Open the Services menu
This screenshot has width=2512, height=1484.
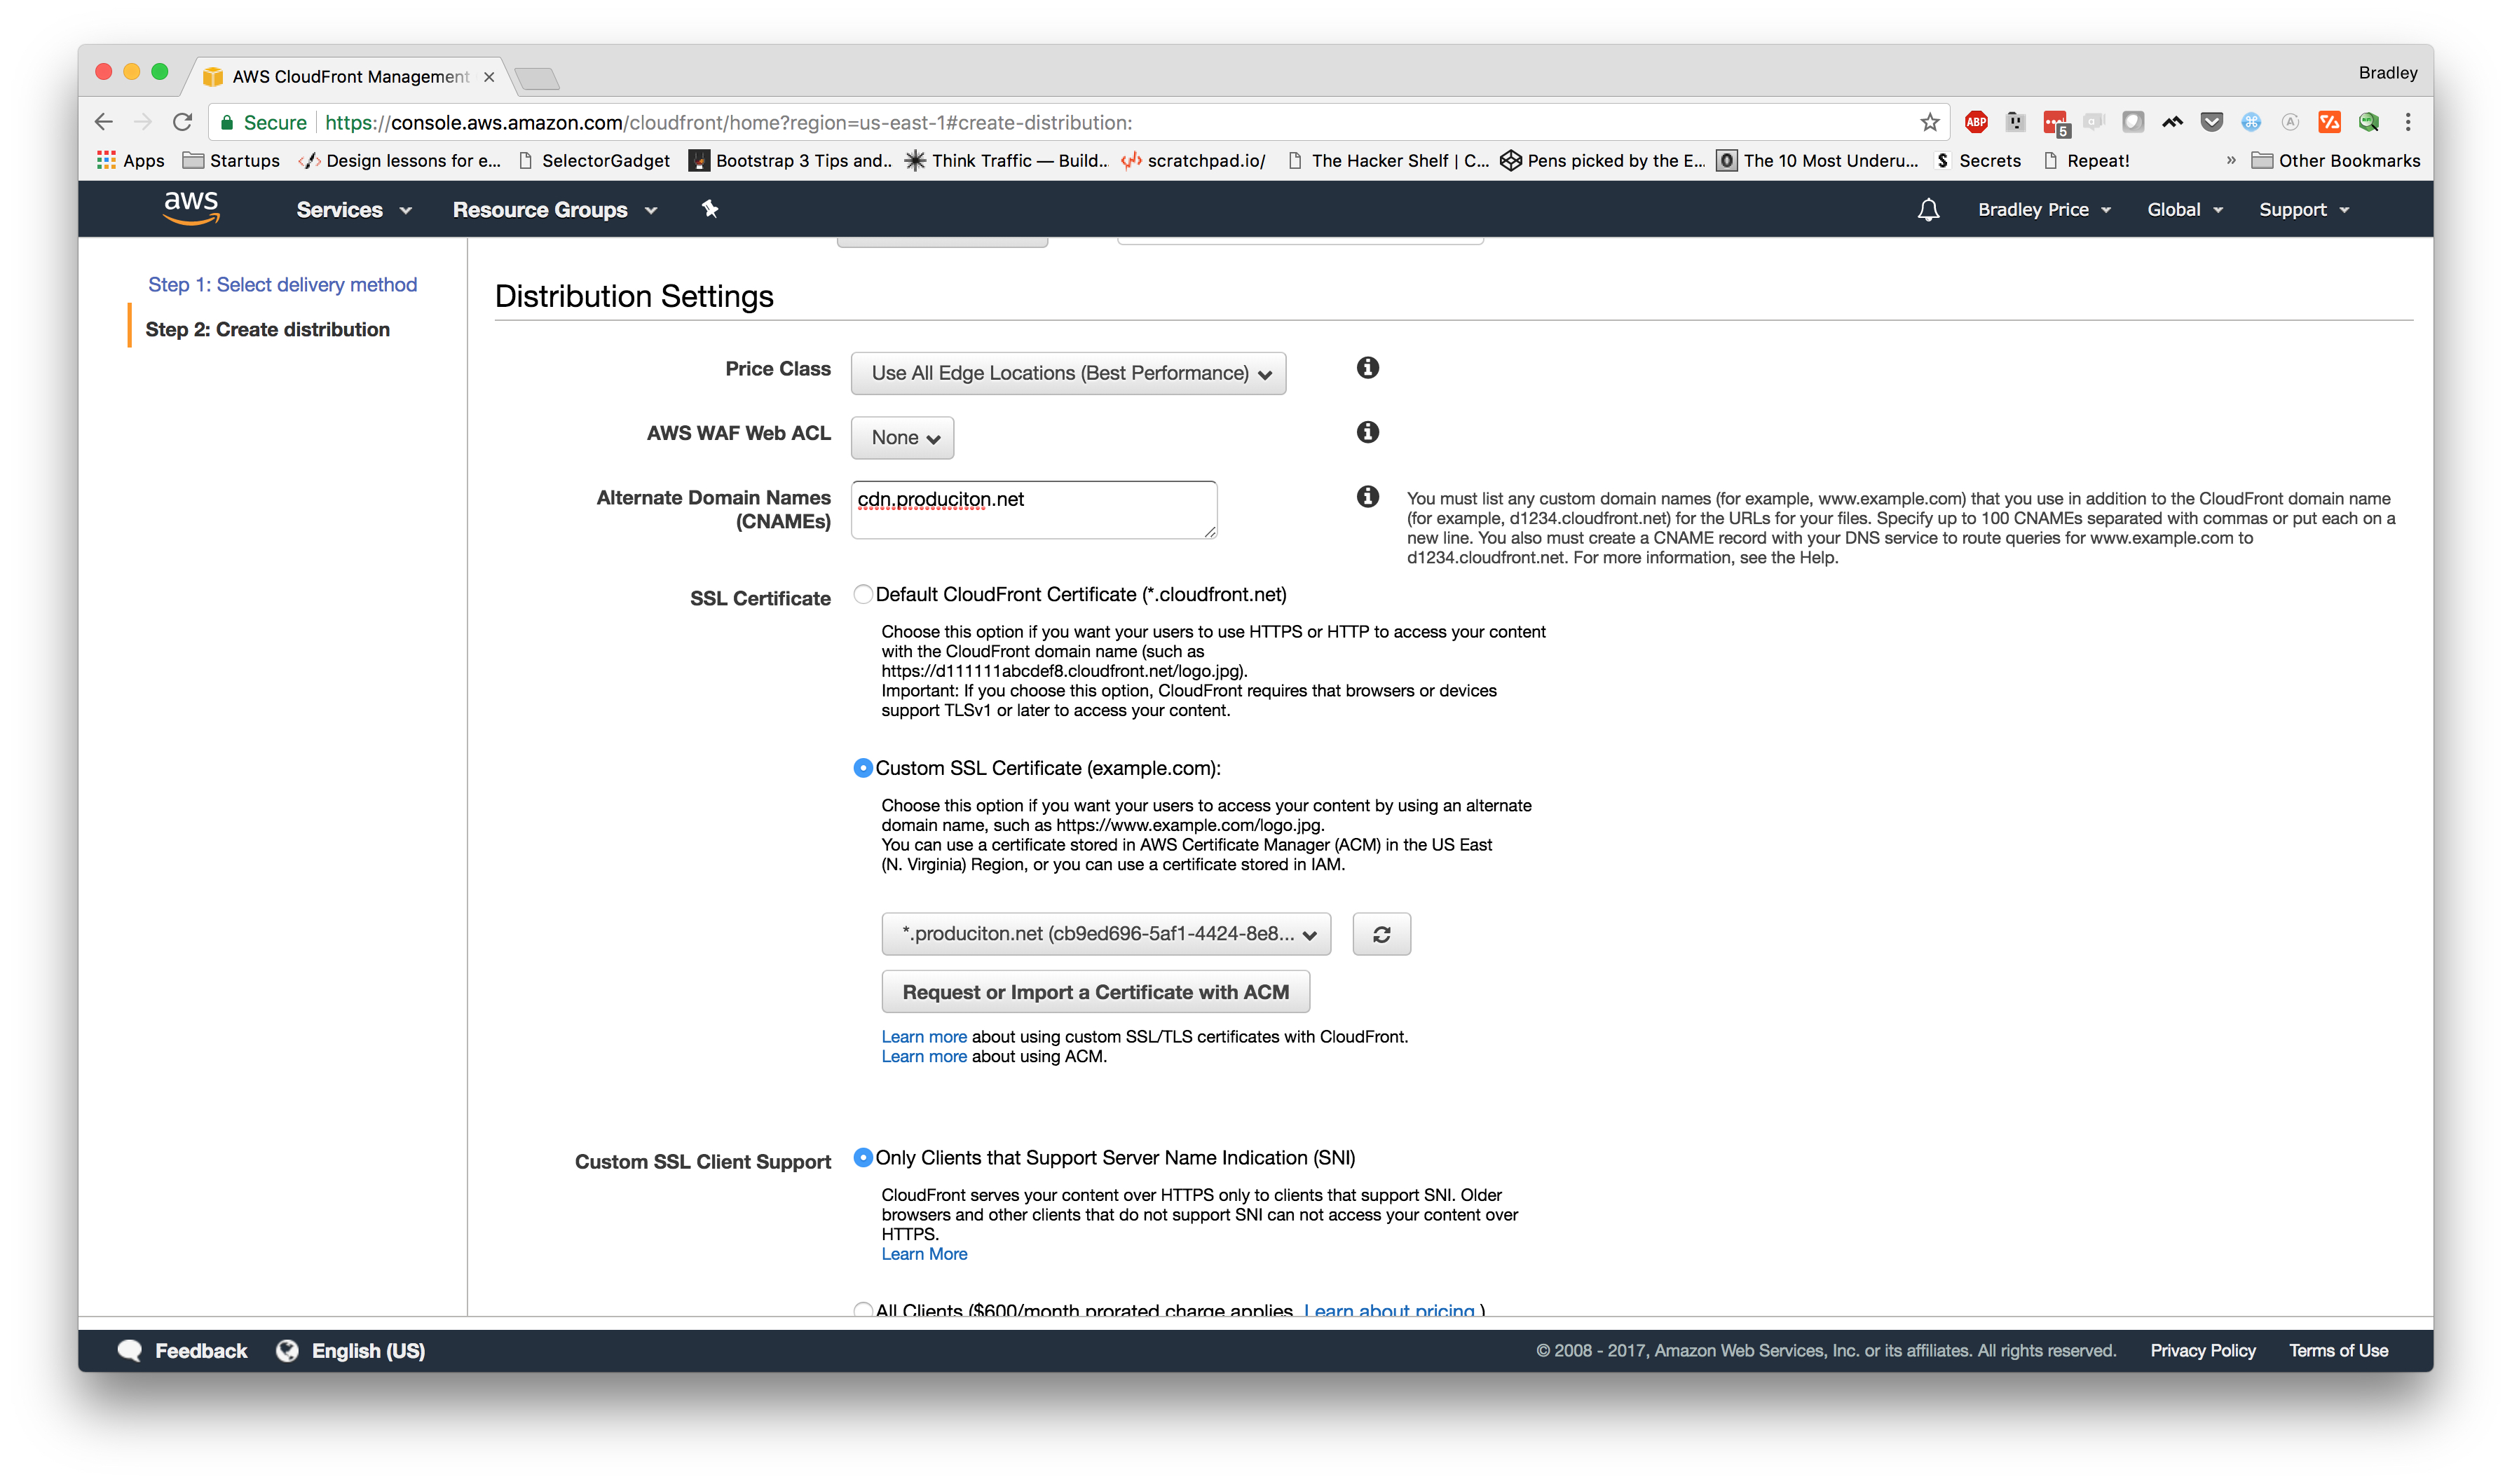[x=353, y=210]
